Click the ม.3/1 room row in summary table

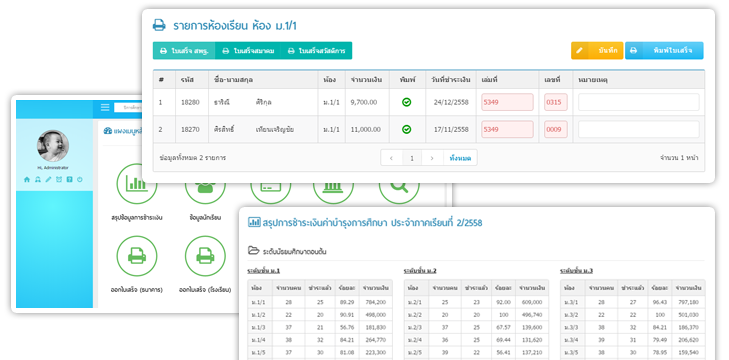coord(633,302)
